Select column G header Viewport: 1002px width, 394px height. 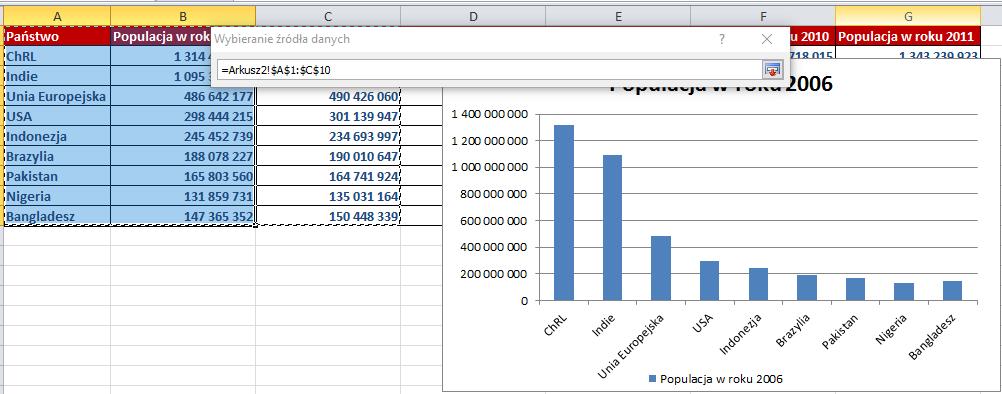[908, 16]
